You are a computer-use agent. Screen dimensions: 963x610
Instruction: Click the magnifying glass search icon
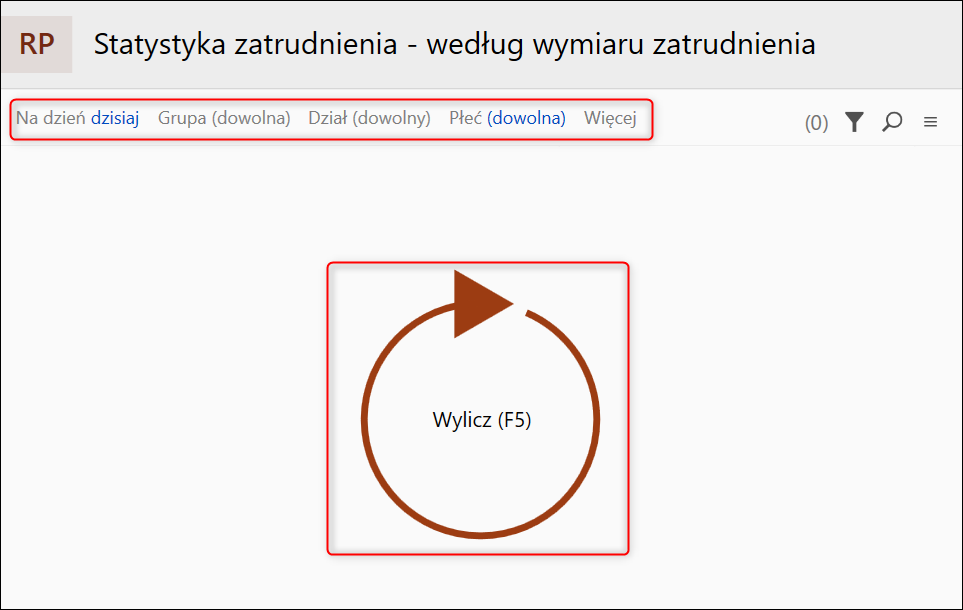[x=892, y=122]
